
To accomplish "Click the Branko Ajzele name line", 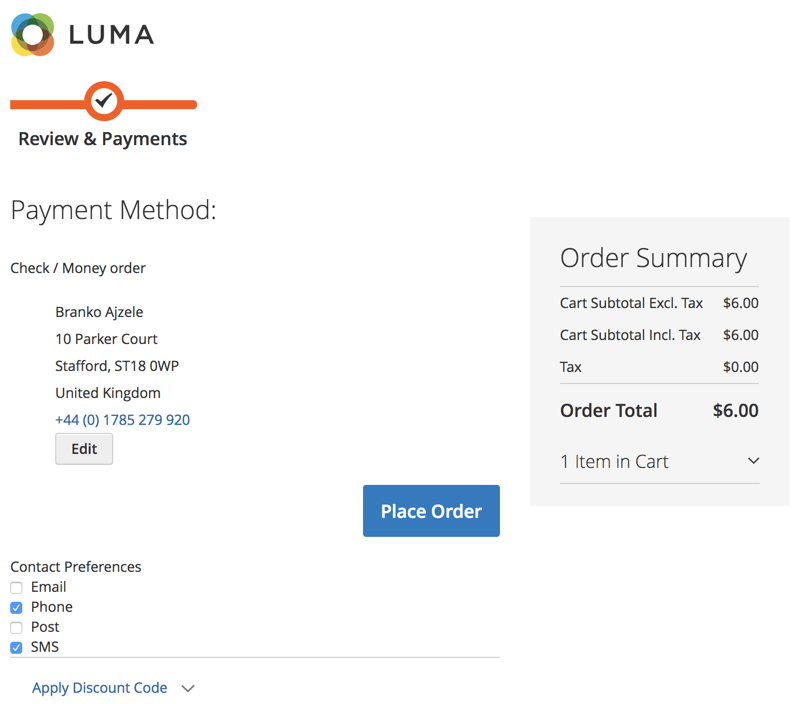I will click(99, 312).
